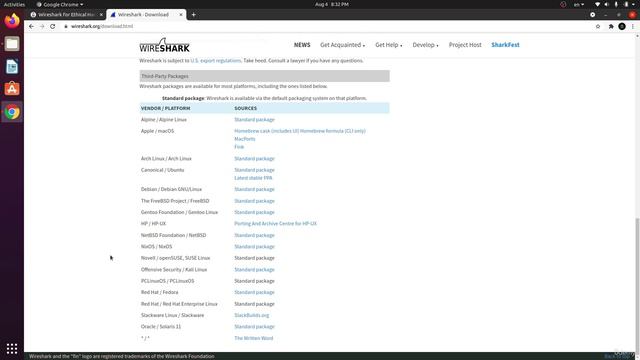
Task: Open Porting And Archive Centre for HP-UX
Action: point(276,224)
